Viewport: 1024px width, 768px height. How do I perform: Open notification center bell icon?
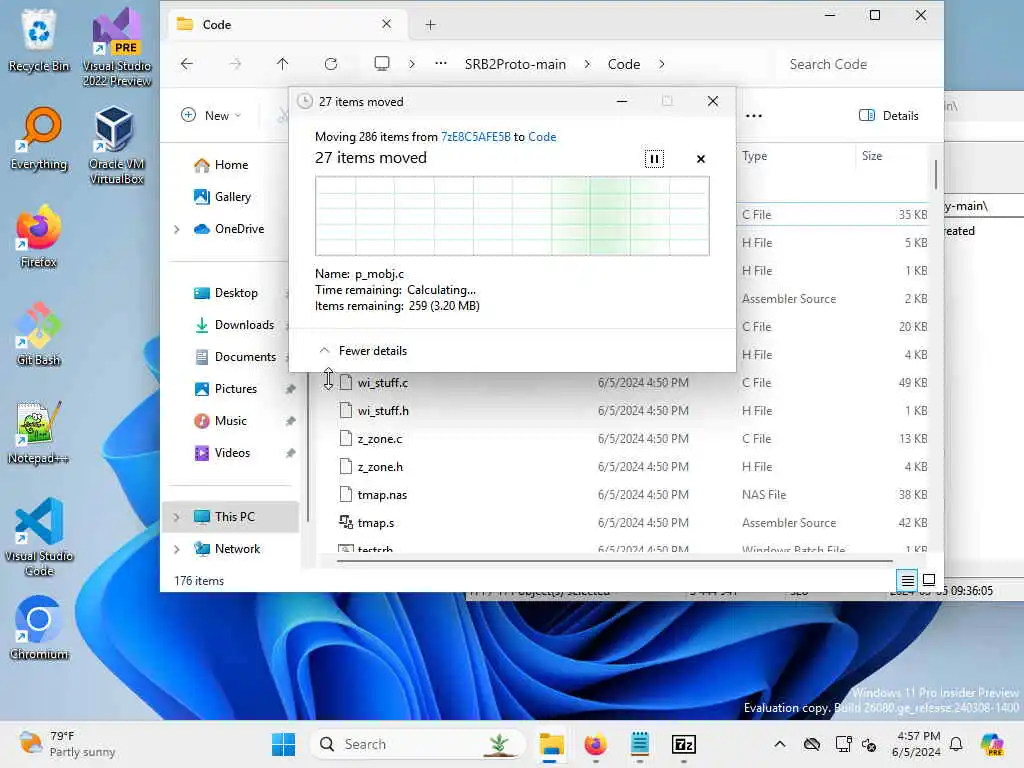pos(956,744)
